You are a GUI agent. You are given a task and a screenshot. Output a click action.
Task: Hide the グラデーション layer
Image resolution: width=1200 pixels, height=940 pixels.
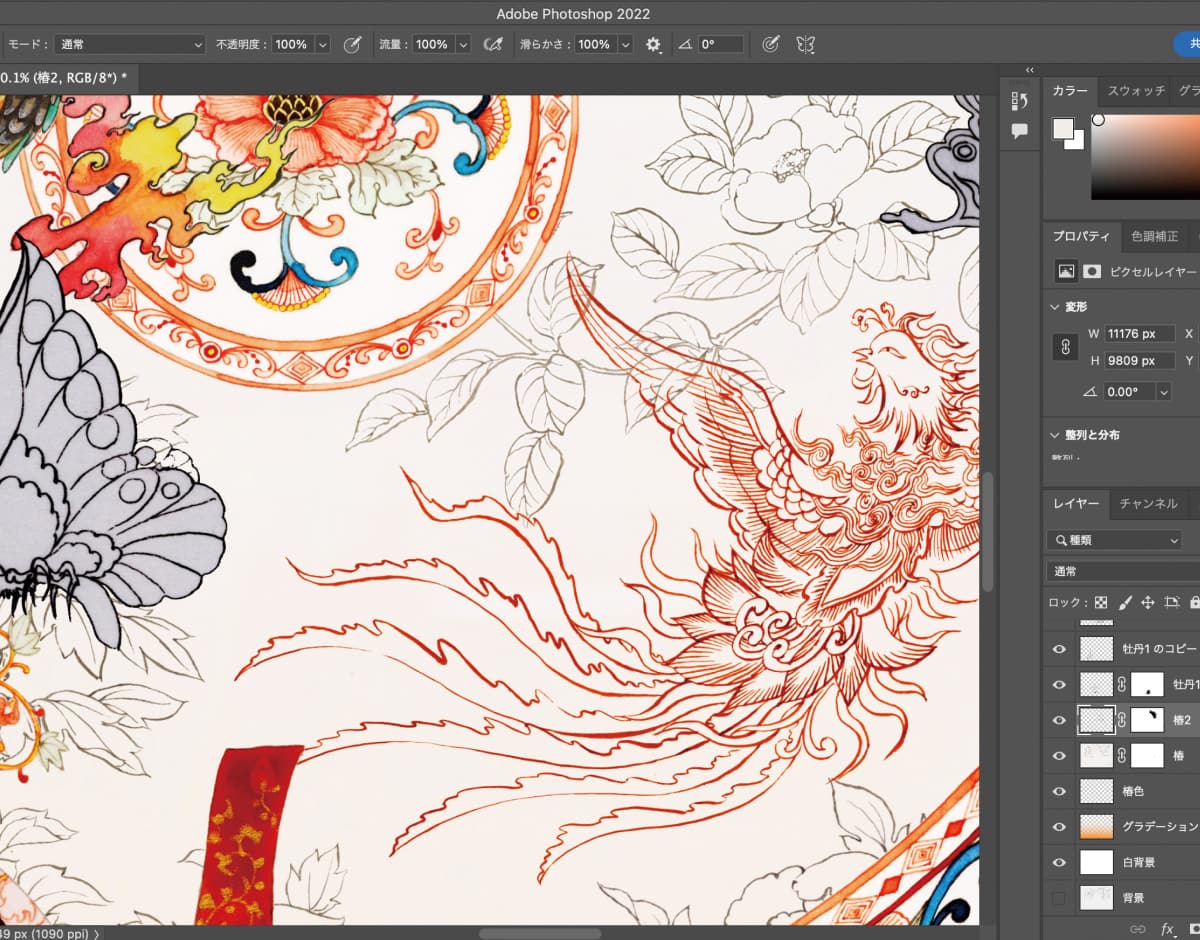(x=1059, y=827)
